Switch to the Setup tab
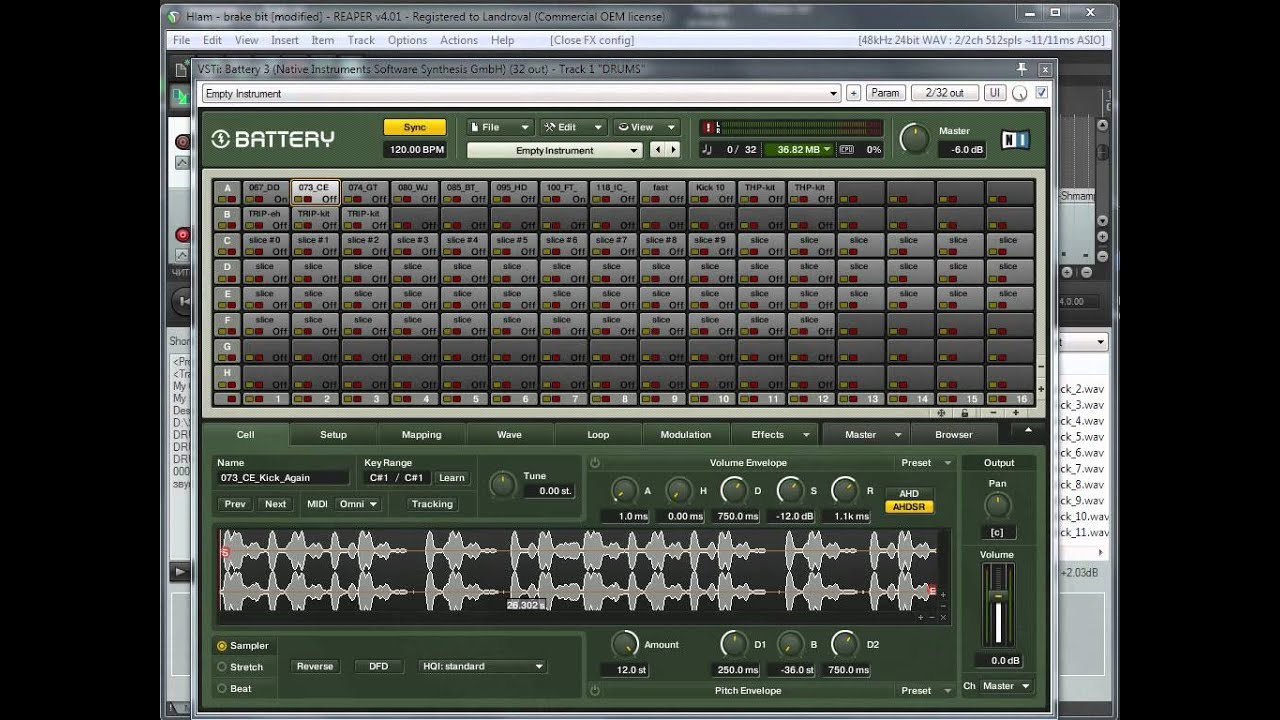 334,435
